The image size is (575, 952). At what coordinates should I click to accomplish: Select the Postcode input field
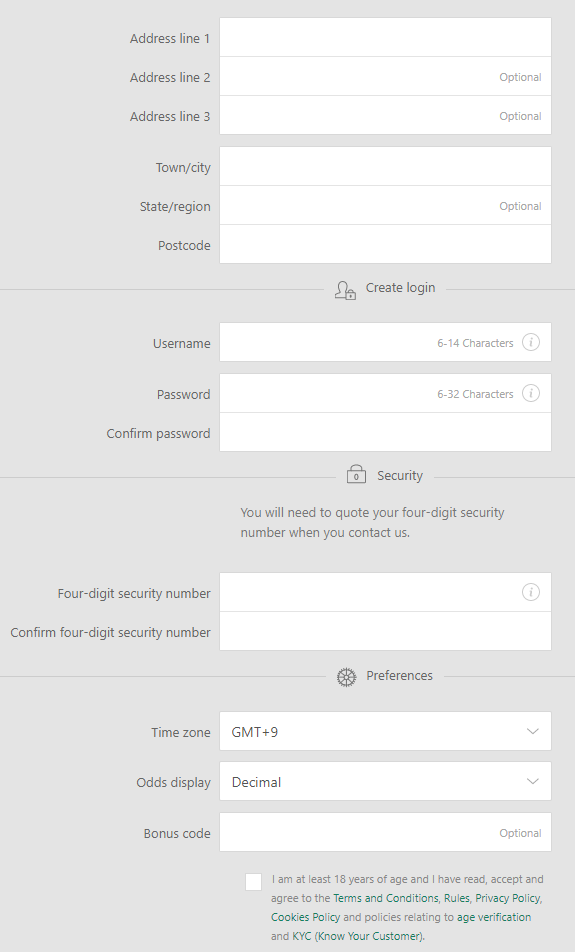[385, 245]
